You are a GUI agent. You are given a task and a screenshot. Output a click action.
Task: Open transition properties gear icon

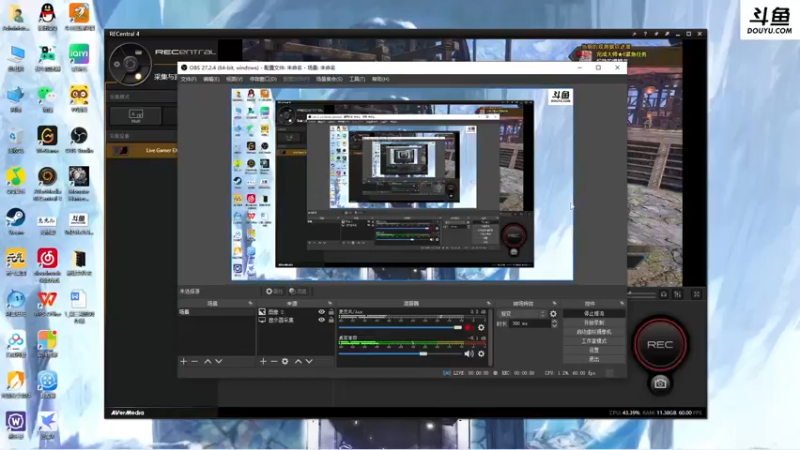click(554, 314)
